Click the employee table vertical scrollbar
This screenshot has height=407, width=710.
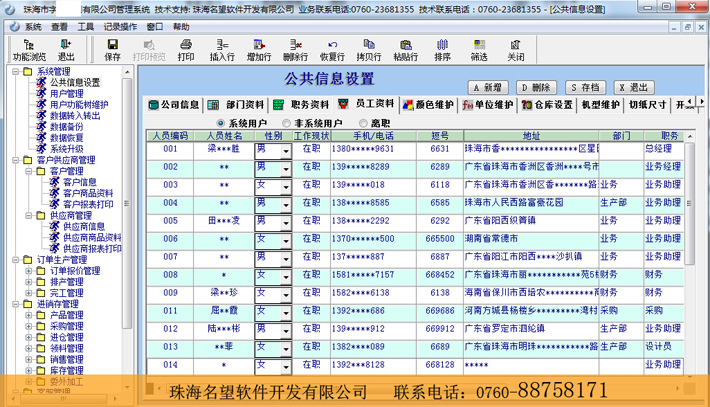[690, 204]
